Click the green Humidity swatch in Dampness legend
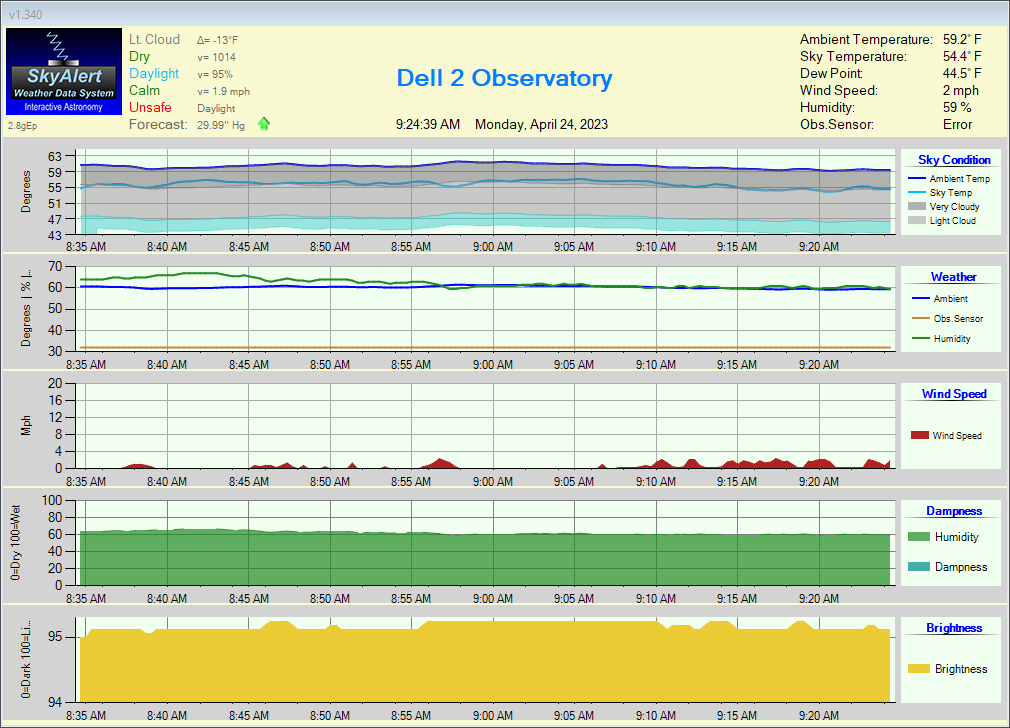 [919, 537]
